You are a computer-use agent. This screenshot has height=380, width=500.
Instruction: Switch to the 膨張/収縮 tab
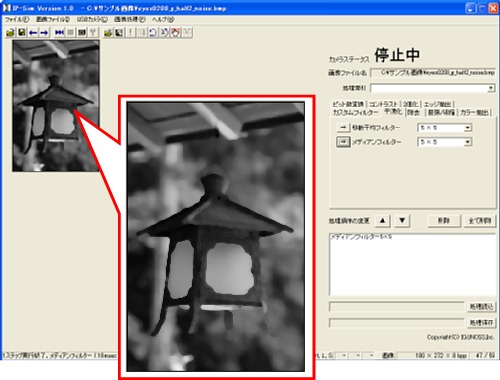[x=441, y=113]
